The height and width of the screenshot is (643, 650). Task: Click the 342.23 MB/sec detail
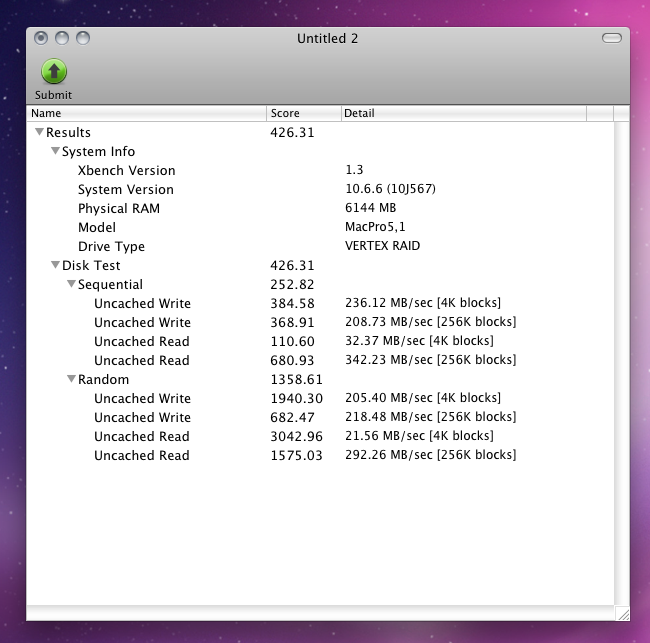[431, 359]
